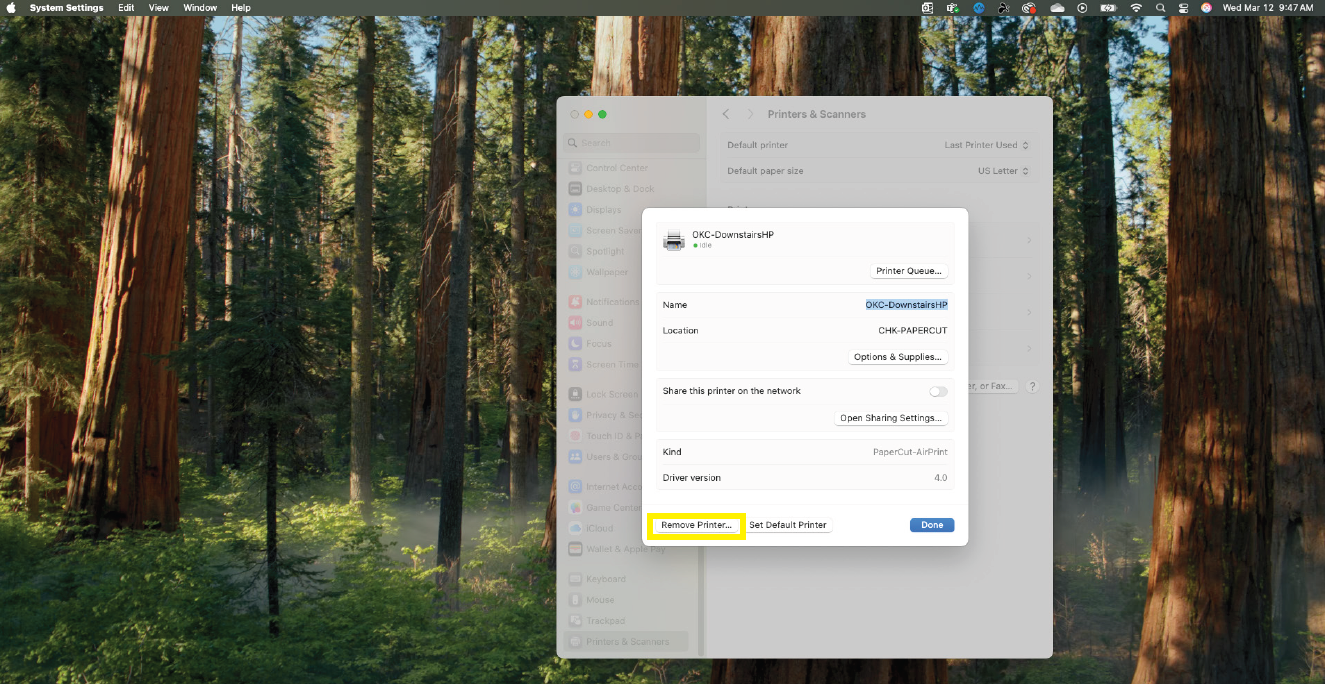Open the Window menu
This screenshot has height=684, width=1325.
tap(200, 8)
